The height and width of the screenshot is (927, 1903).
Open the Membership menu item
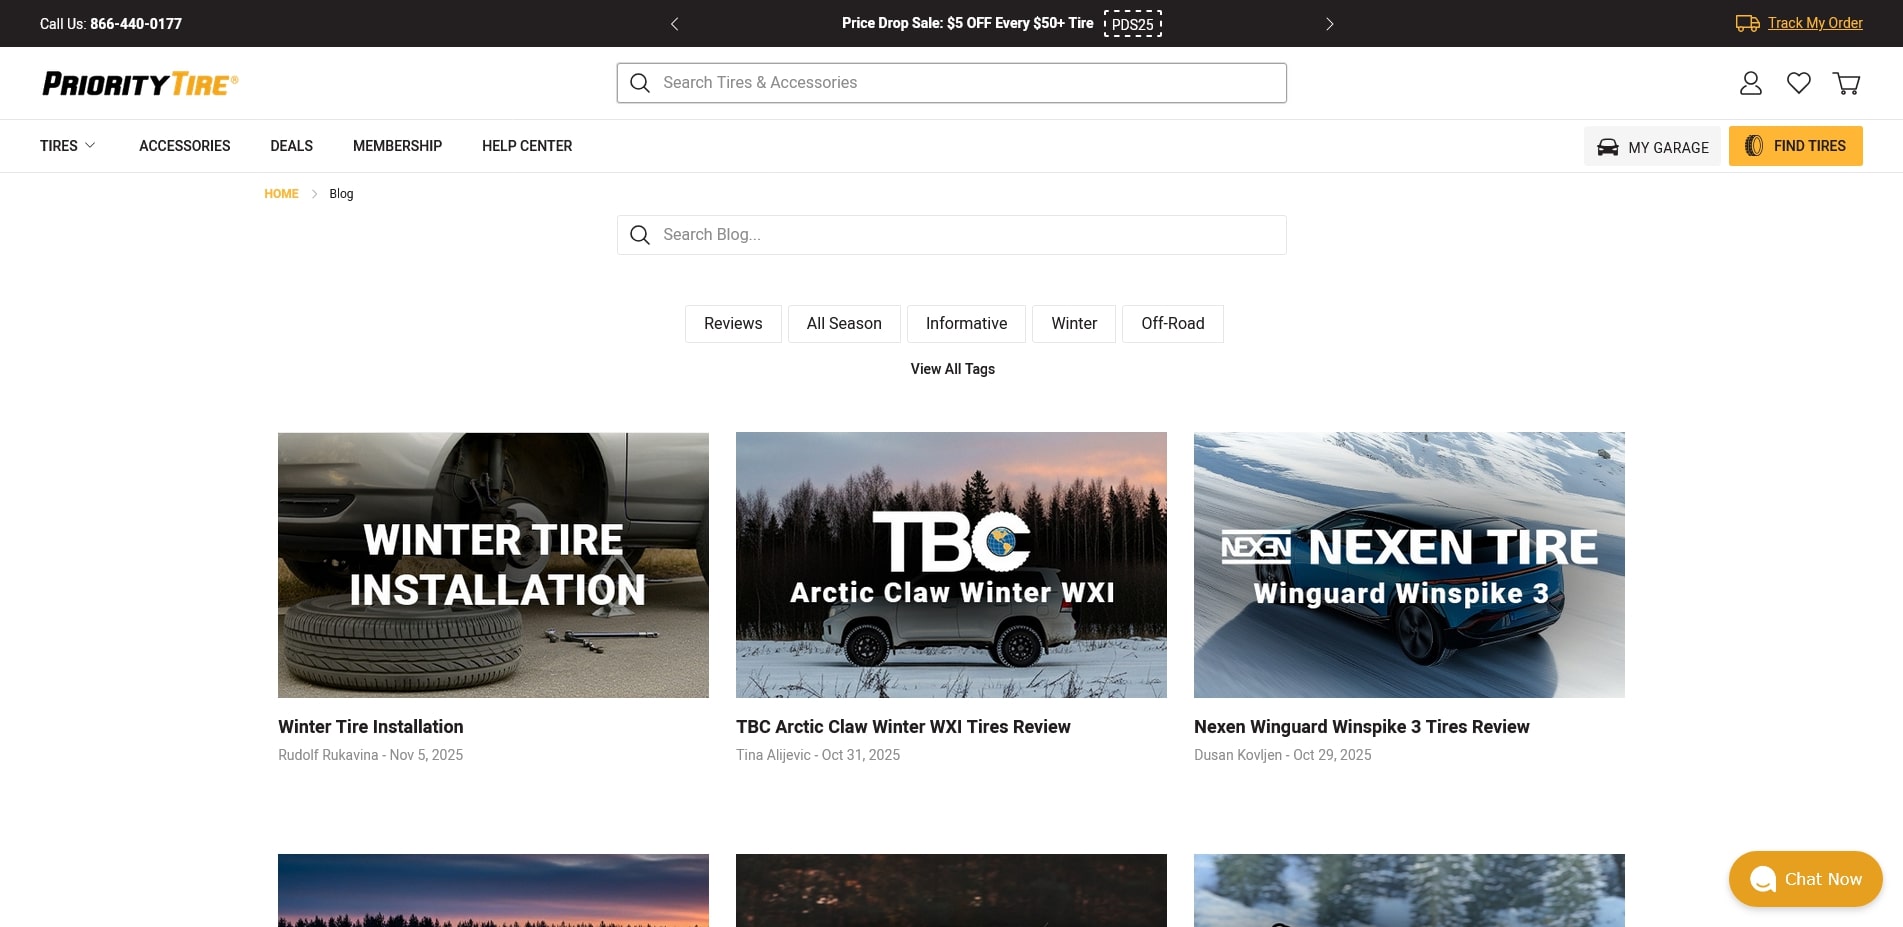point(397,146)
